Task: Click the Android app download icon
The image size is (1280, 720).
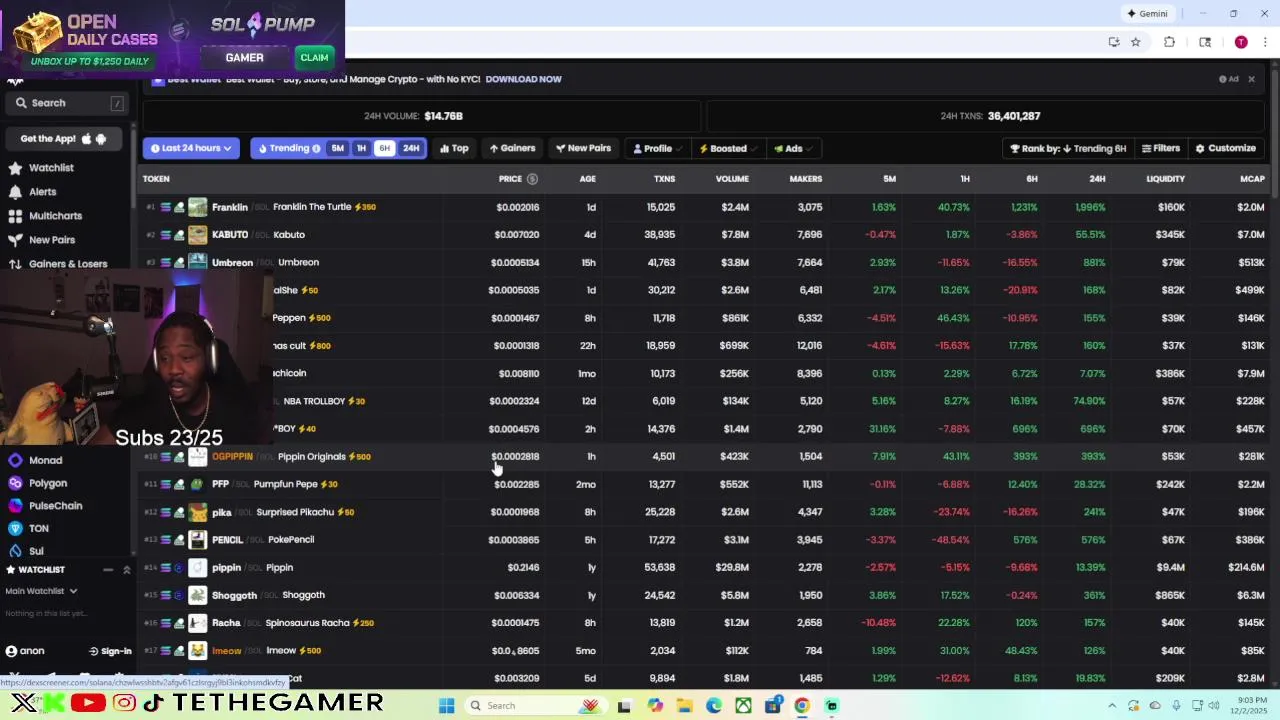Action: click(x=101, y=139)
